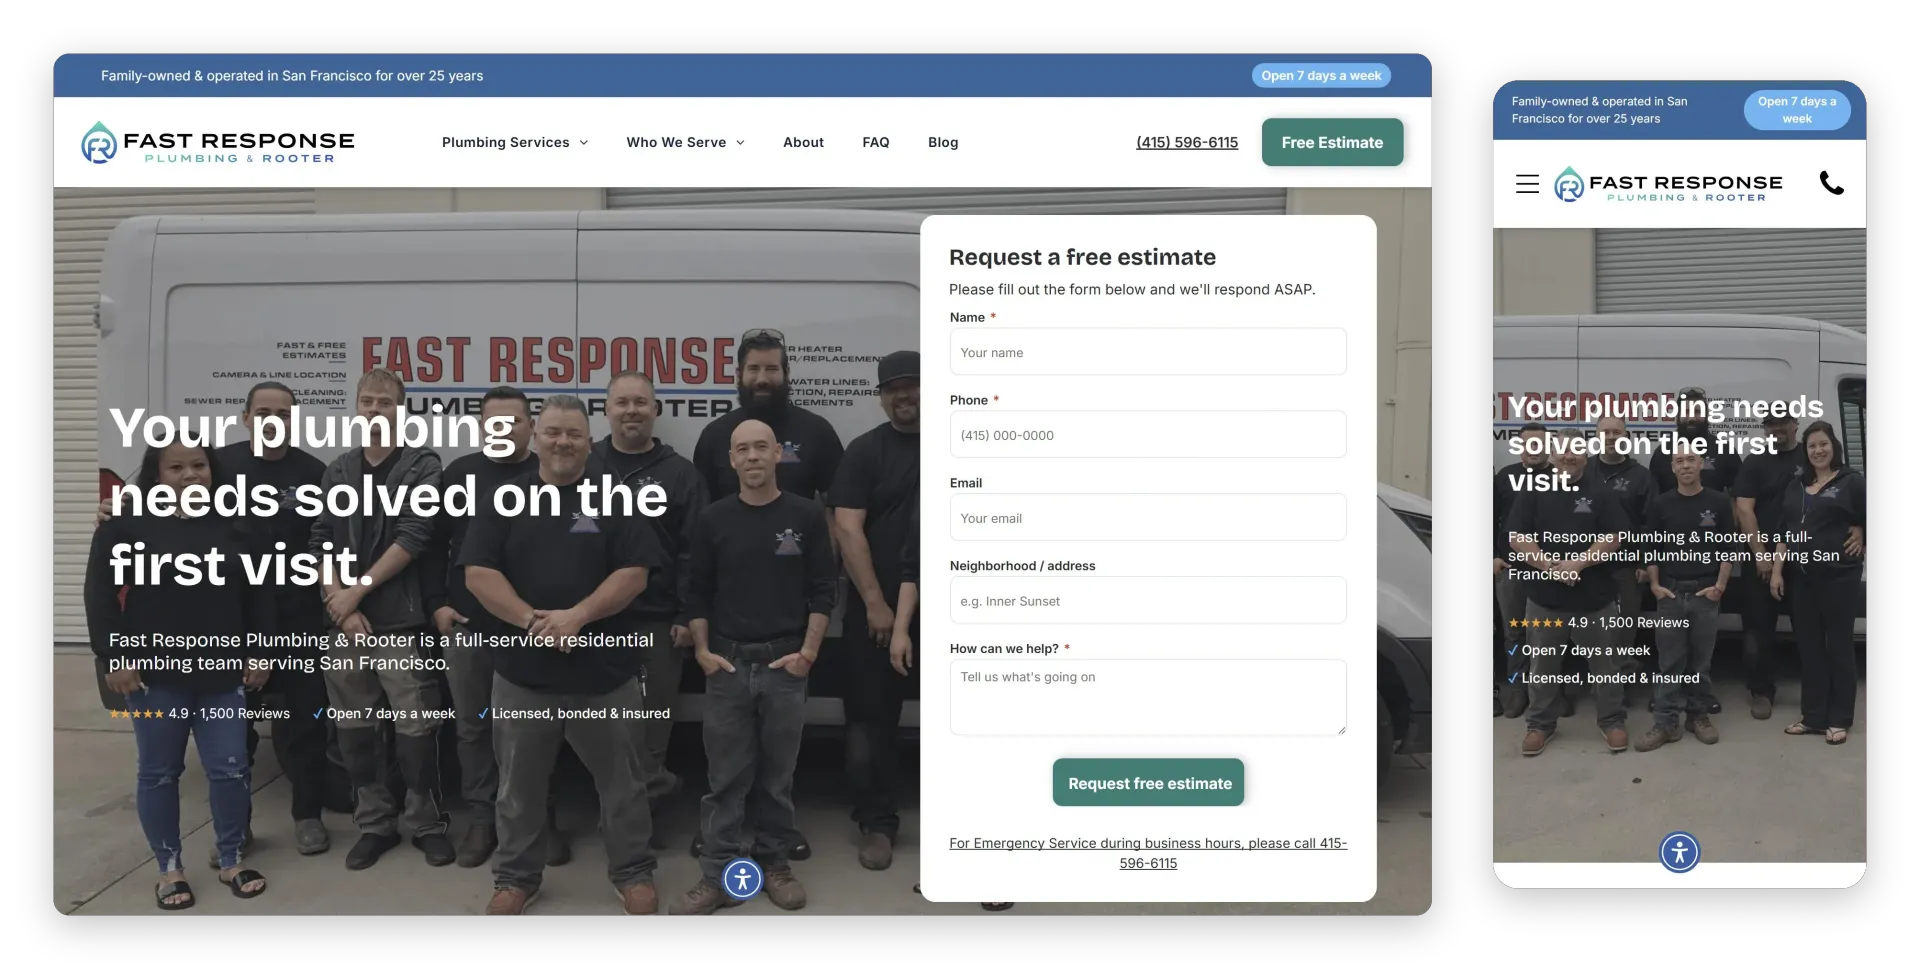Click the Free Estimate header button
The width and height of the screenshot is (1920, 969).
pyautogui.click(x=1332, y=142)
